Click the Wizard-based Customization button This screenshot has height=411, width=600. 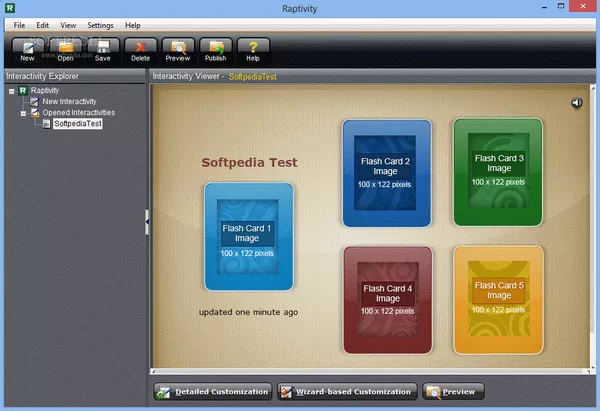(346, 391)
